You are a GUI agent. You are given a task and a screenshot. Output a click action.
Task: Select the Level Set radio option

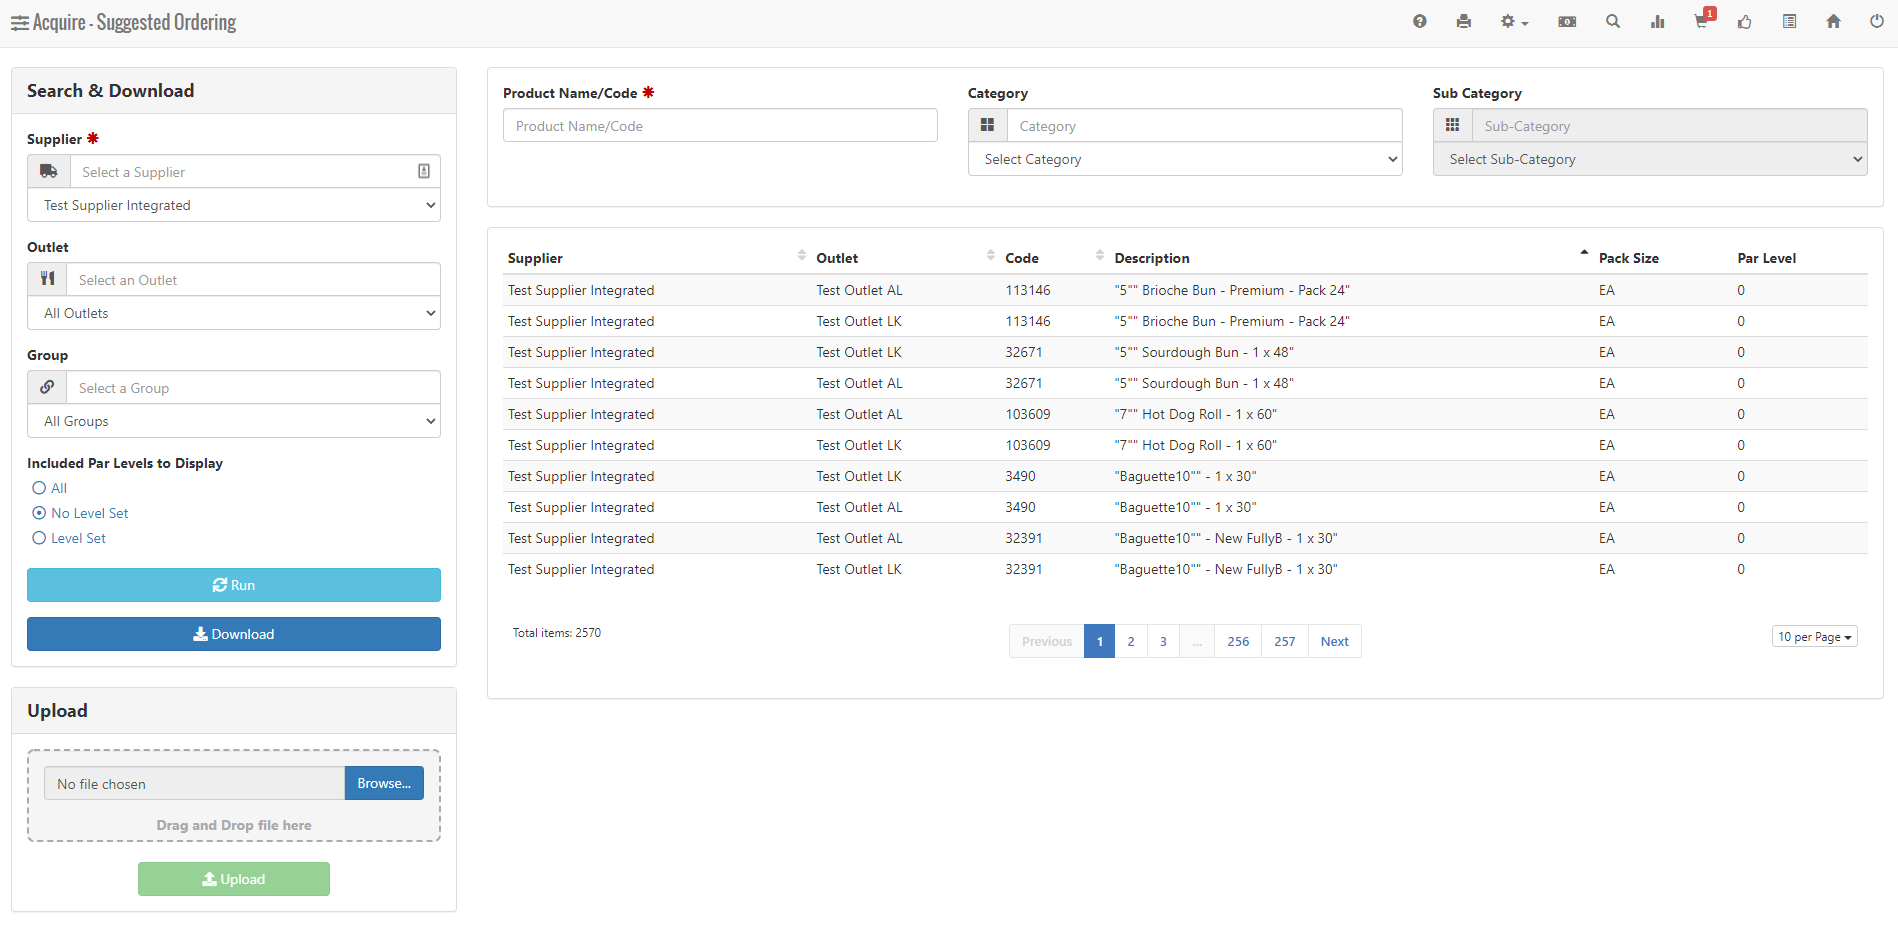39,538
